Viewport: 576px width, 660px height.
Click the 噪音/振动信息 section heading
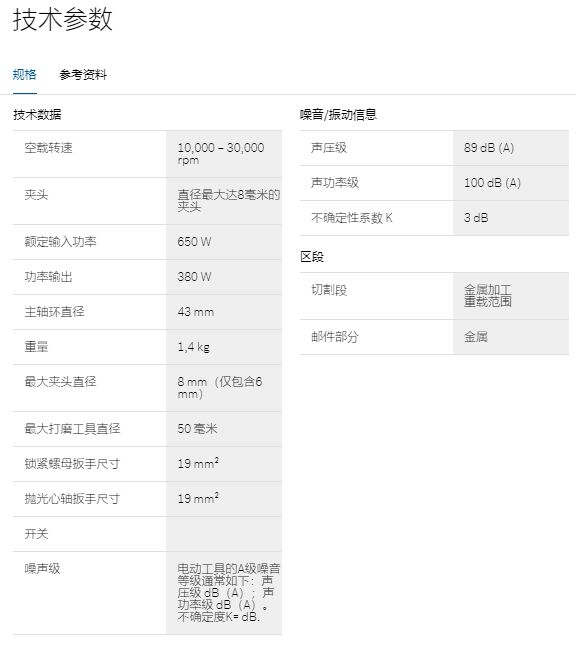tap(338, 114)
